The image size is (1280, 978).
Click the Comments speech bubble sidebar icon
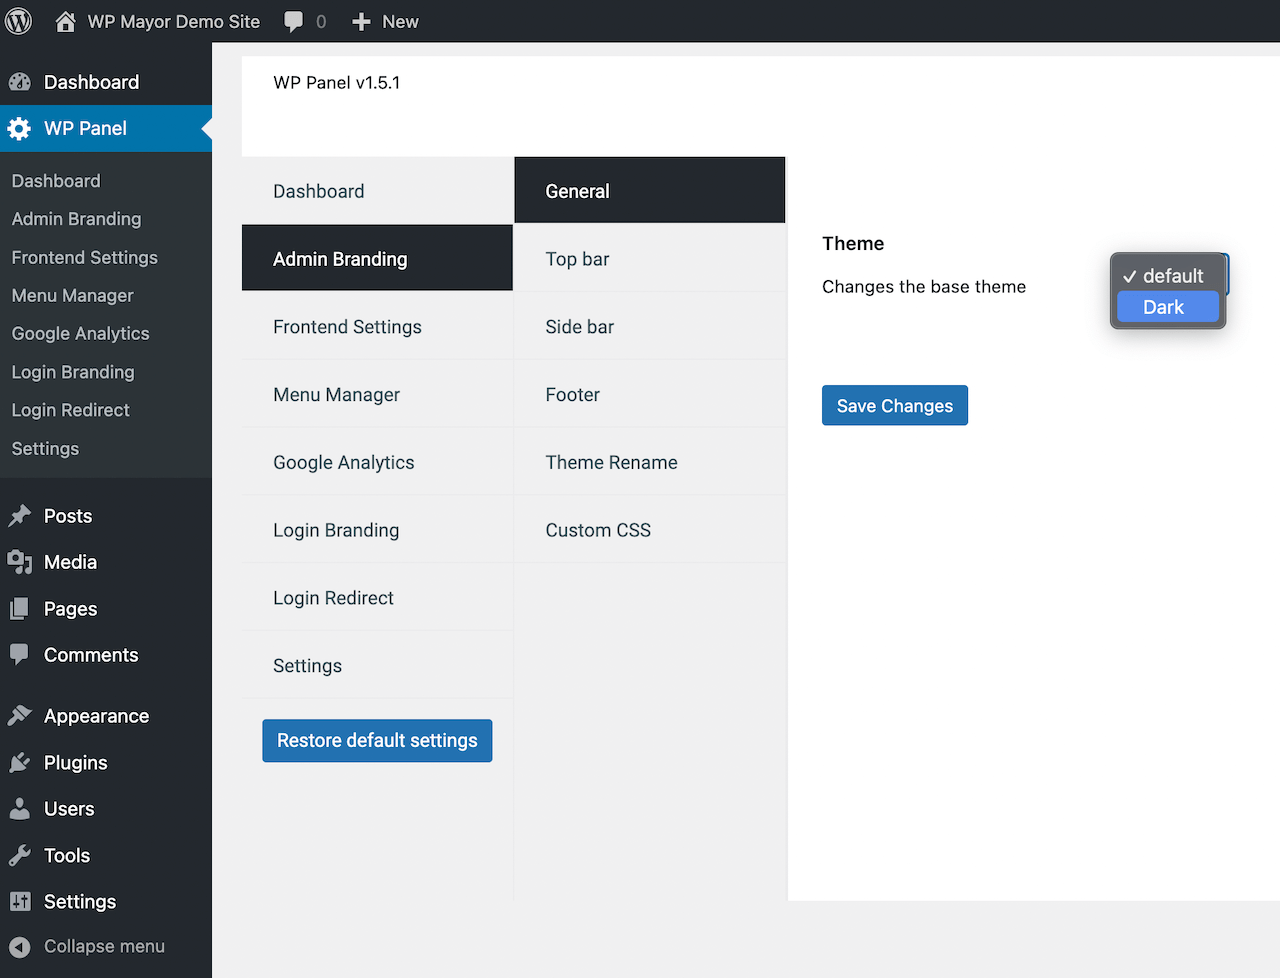[x=19, y=655]
